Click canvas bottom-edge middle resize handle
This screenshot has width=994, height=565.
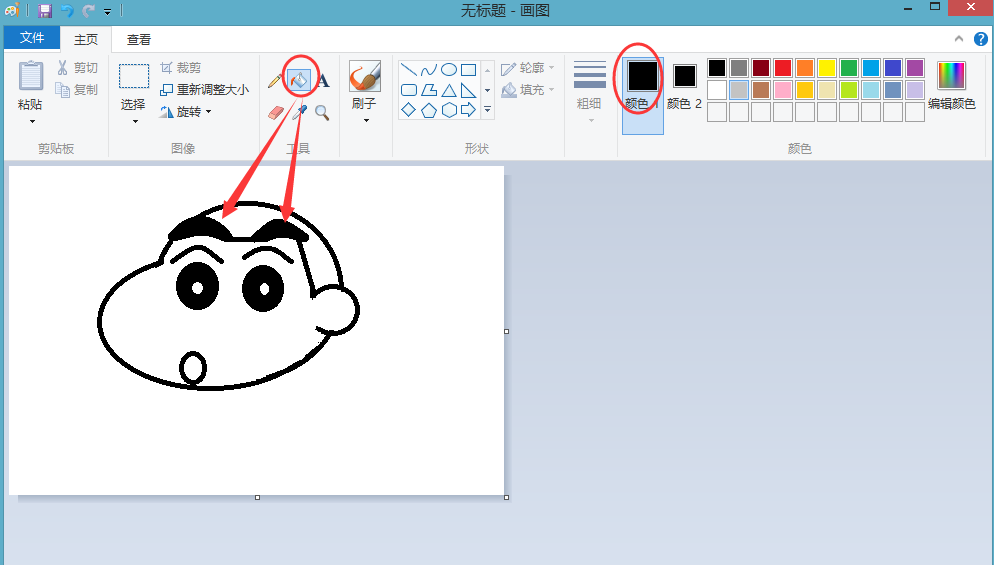point(257,497)
